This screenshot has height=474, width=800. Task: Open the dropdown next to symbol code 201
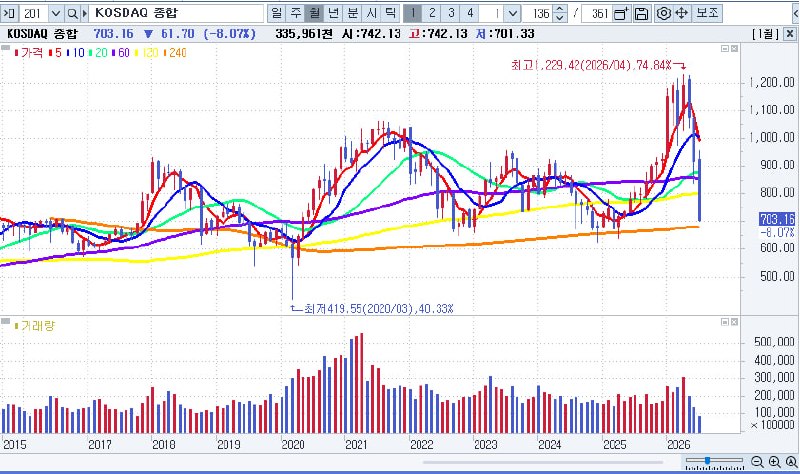point(56,13)
